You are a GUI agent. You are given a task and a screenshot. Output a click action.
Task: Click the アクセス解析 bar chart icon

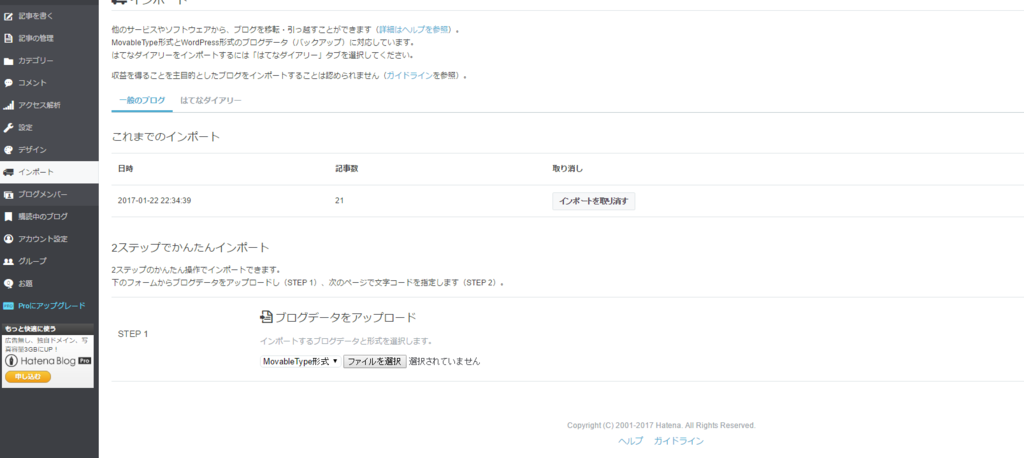pyautogui.click(x=8, y=105)
